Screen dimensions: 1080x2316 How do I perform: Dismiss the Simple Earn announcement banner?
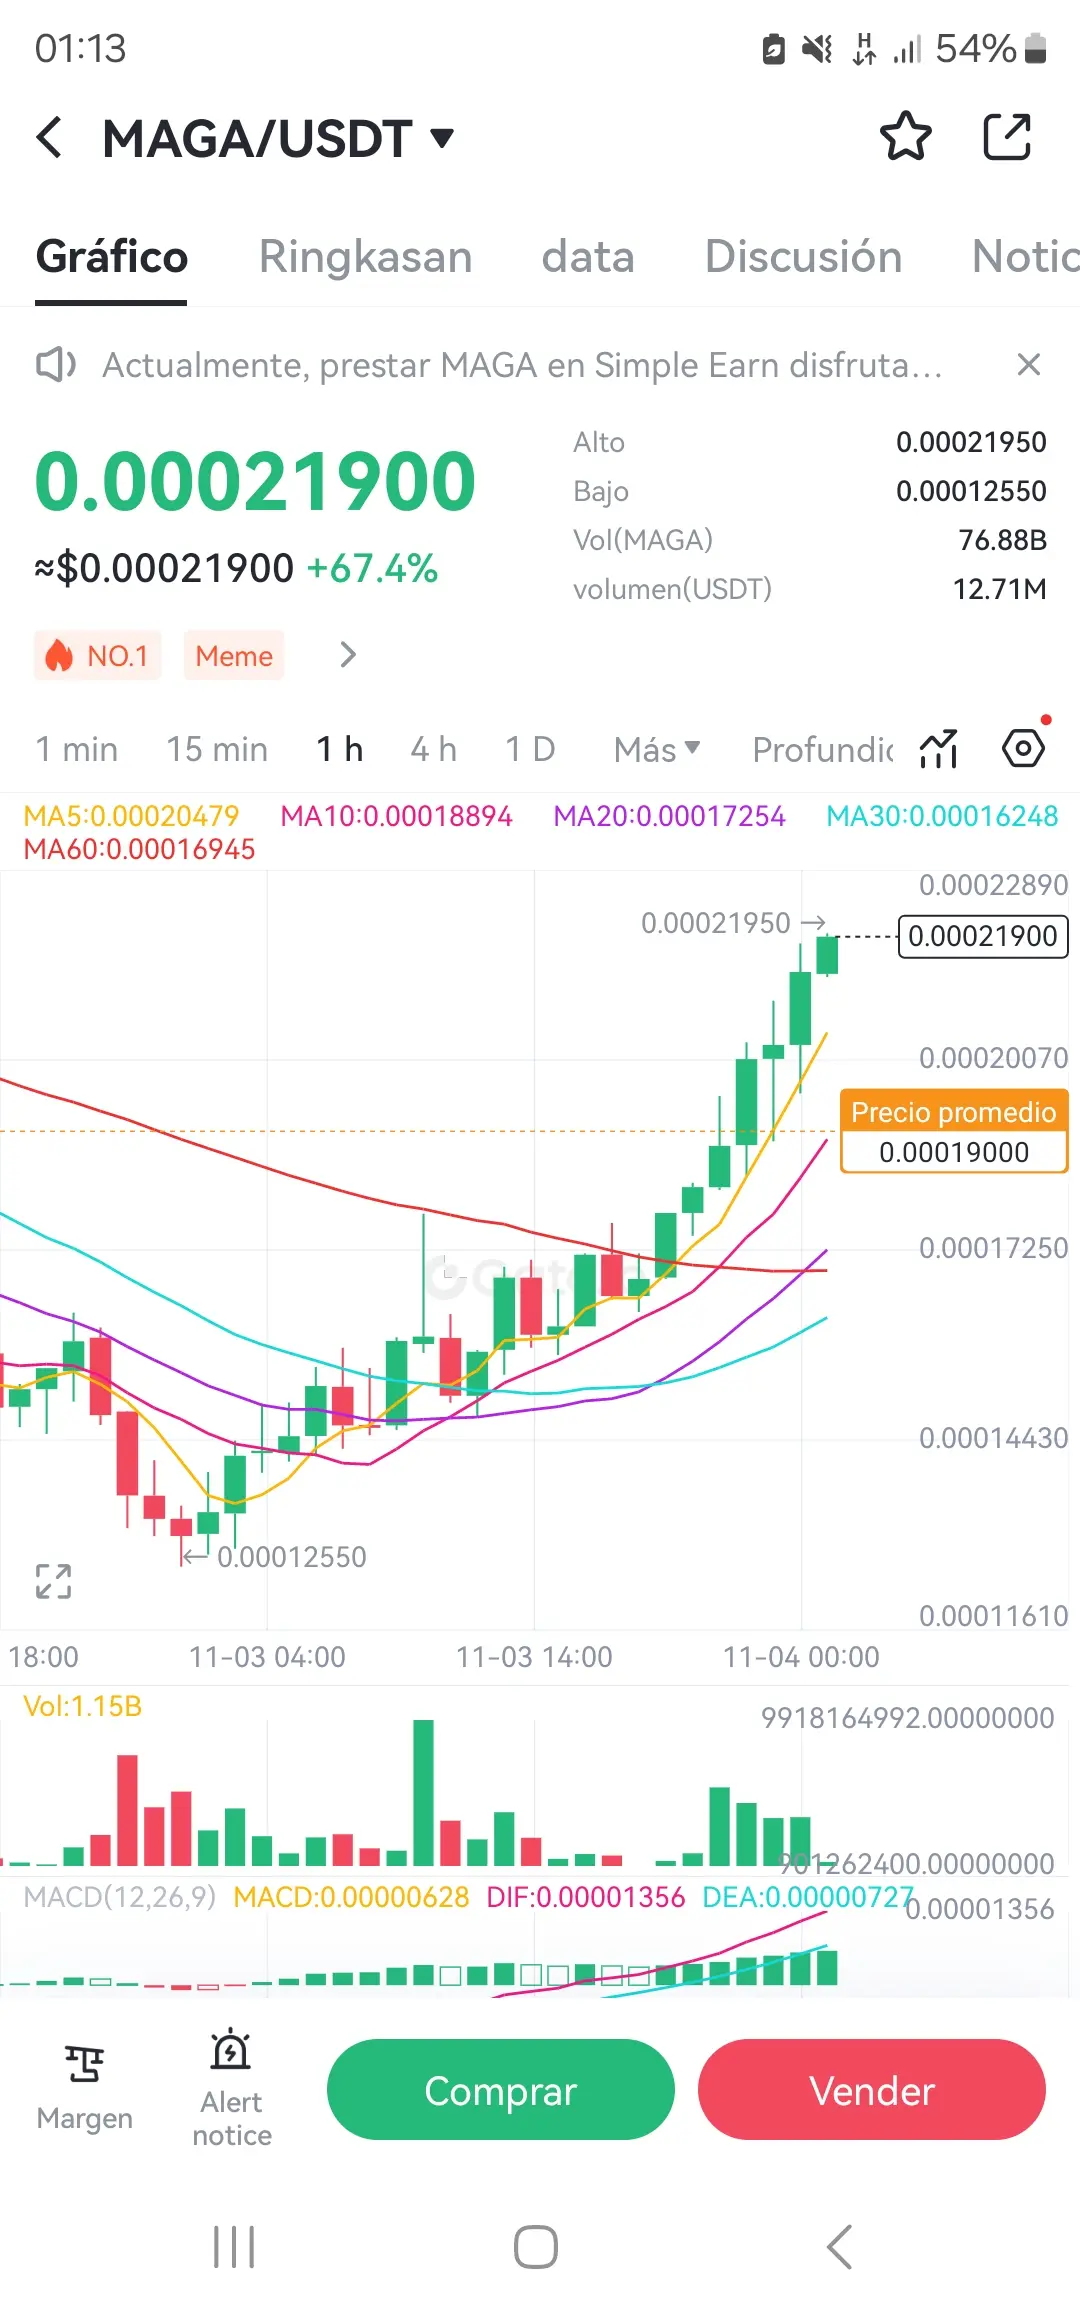click(1029, 364)
